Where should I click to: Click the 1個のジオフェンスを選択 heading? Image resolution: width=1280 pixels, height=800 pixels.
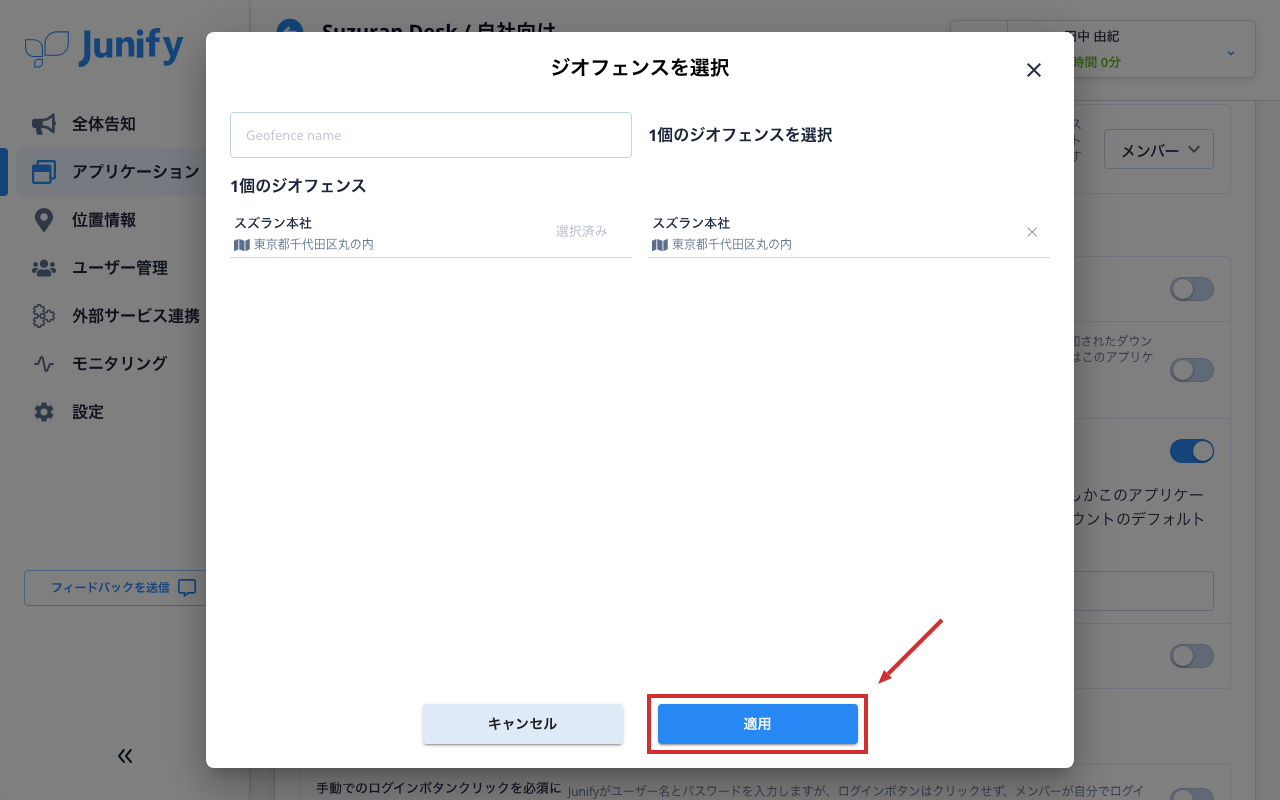740,135
